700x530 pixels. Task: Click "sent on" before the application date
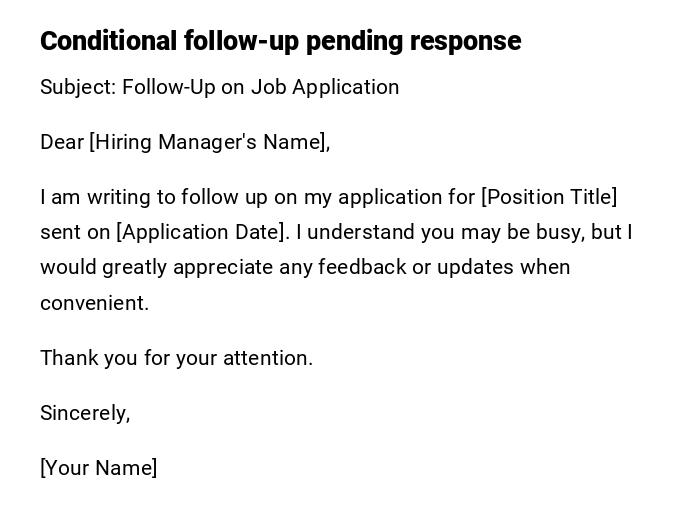pyautogui.click(x=75, y=232)
